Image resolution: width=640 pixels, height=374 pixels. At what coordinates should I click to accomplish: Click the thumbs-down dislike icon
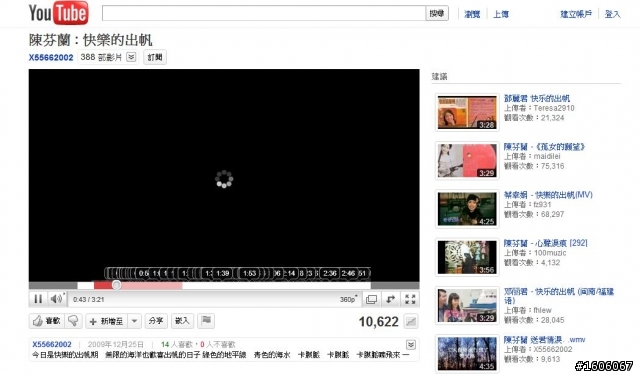point(73,321)
